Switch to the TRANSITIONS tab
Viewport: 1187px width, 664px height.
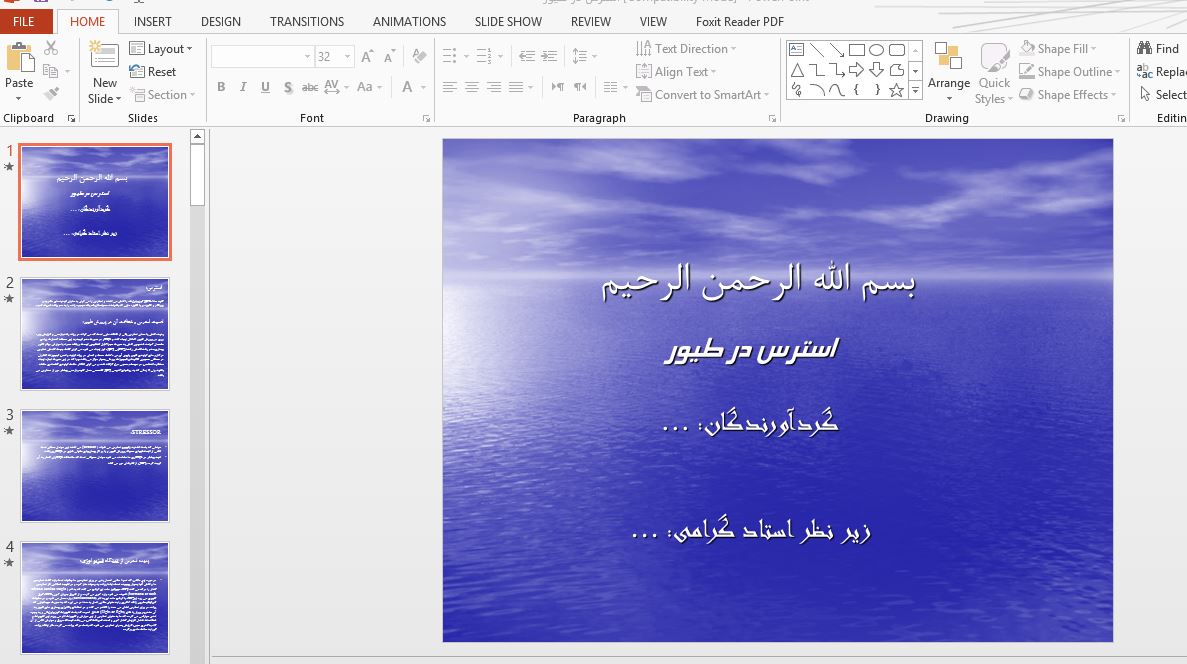pyautogui.click(x=307, y=22)
